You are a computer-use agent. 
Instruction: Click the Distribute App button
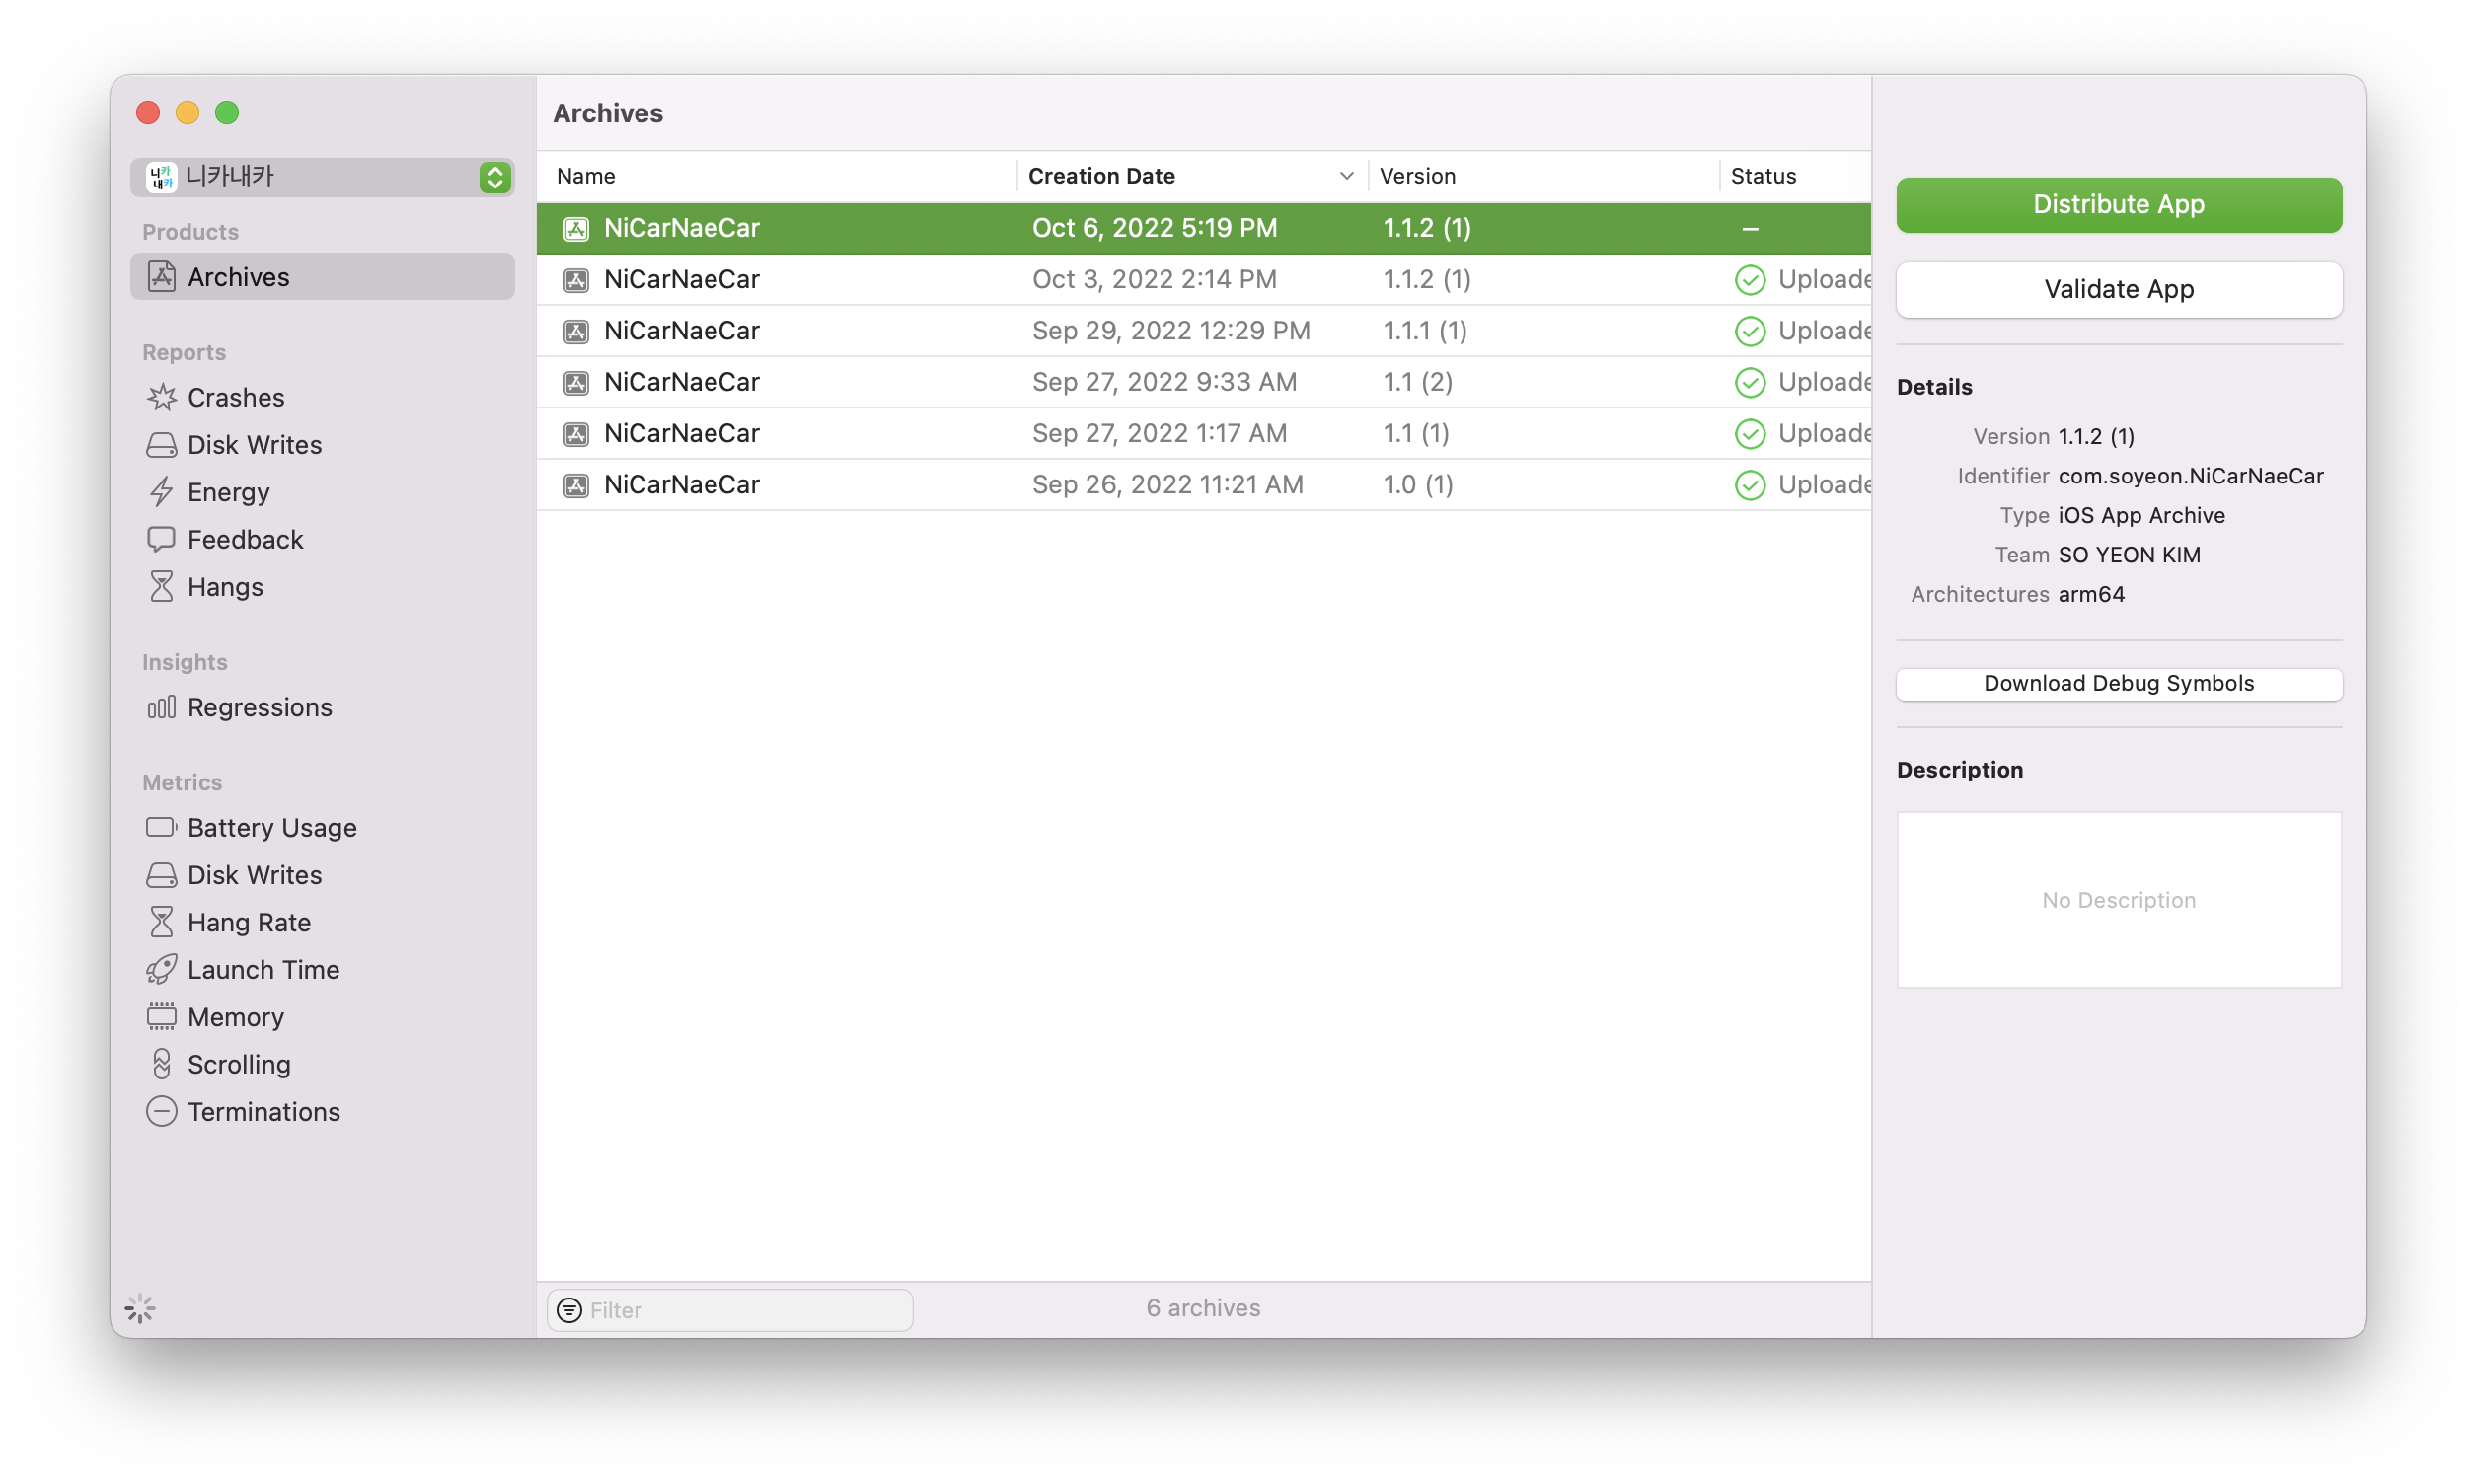point(2118,205)
